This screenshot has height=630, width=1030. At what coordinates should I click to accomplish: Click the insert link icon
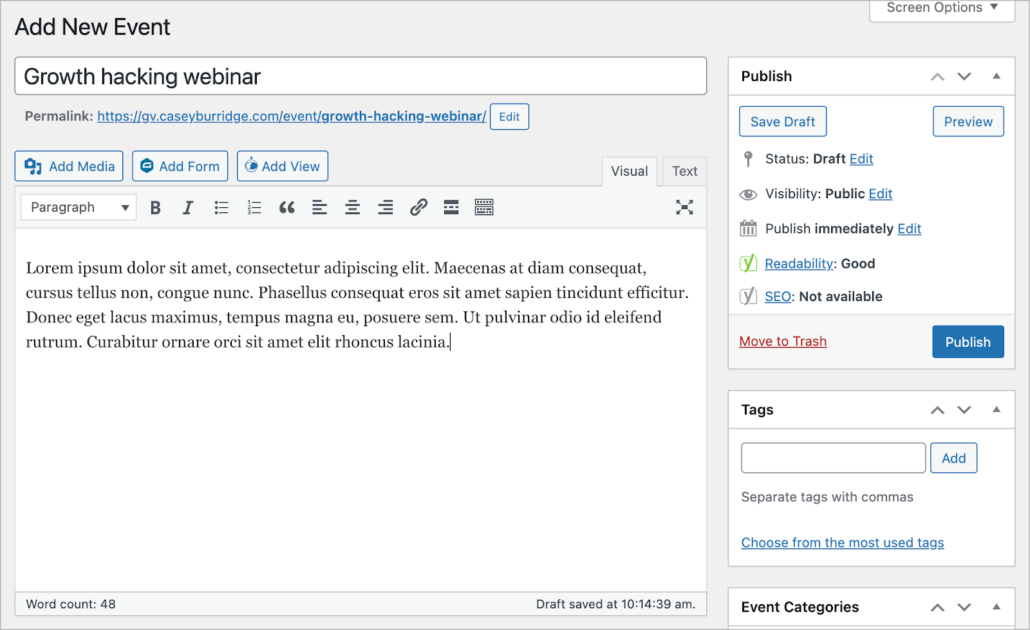point(418,208)
